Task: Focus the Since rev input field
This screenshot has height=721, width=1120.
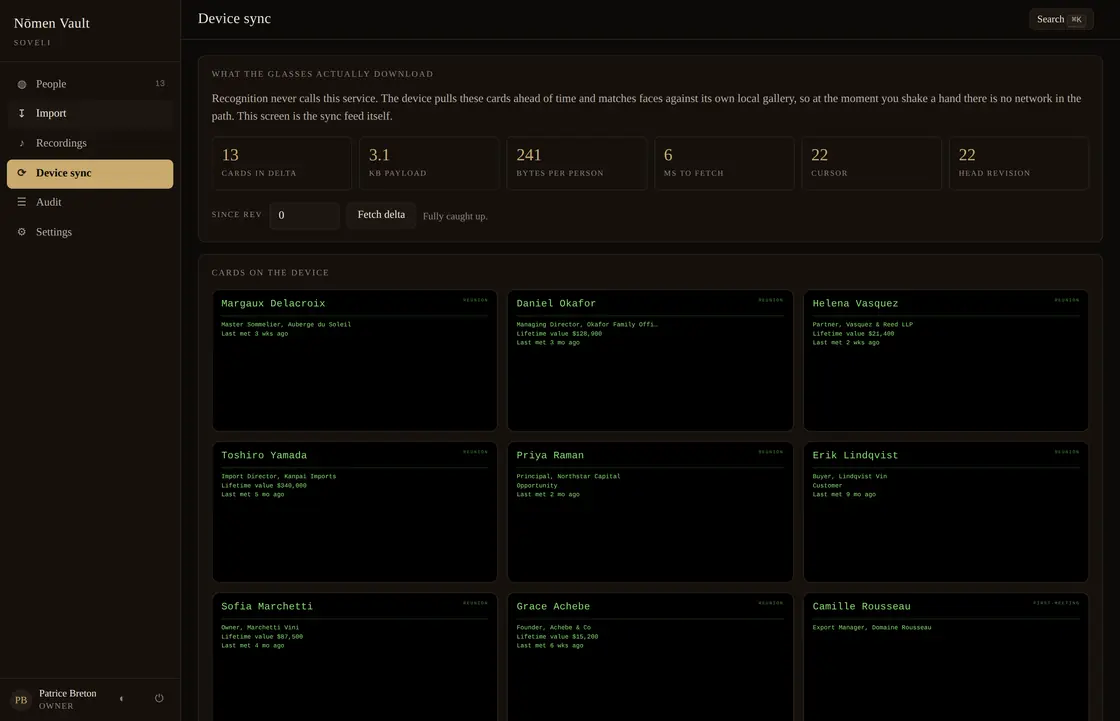Action: [304, 215]
